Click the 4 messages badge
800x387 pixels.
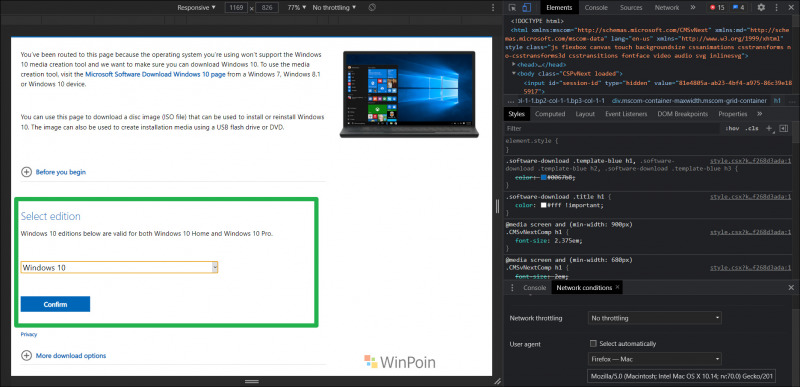point(738,8)
